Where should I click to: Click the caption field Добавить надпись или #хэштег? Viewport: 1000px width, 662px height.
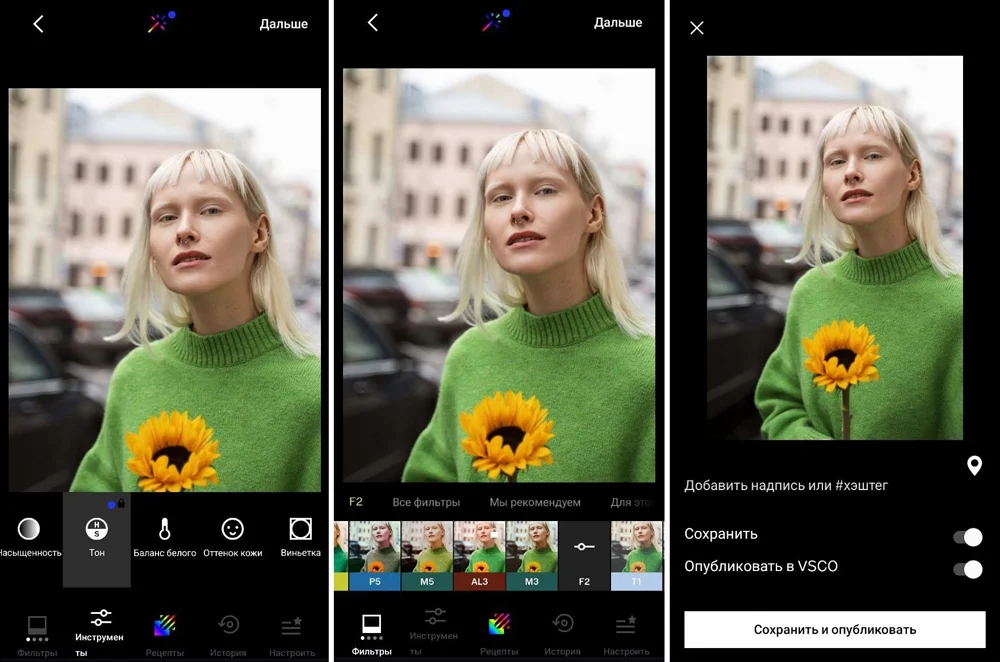coord(786,485)
